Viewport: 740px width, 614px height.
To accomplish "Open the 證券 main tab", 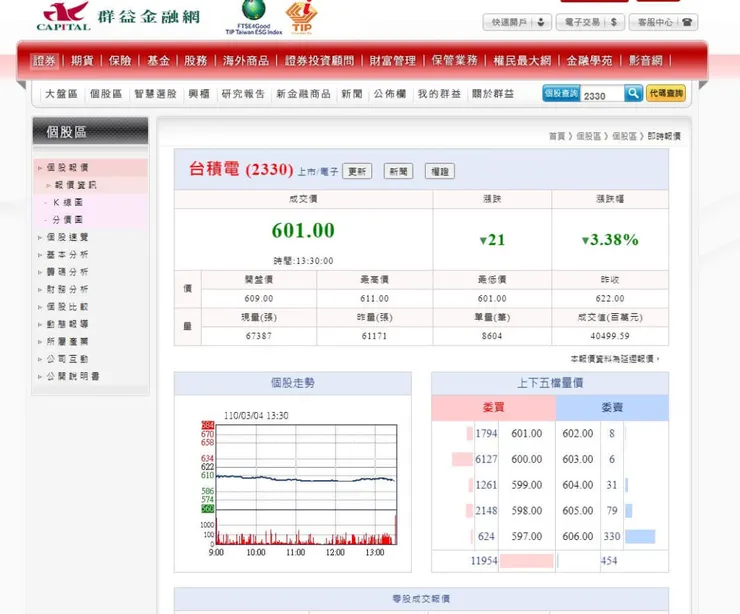I will click(x=44, y=61).
